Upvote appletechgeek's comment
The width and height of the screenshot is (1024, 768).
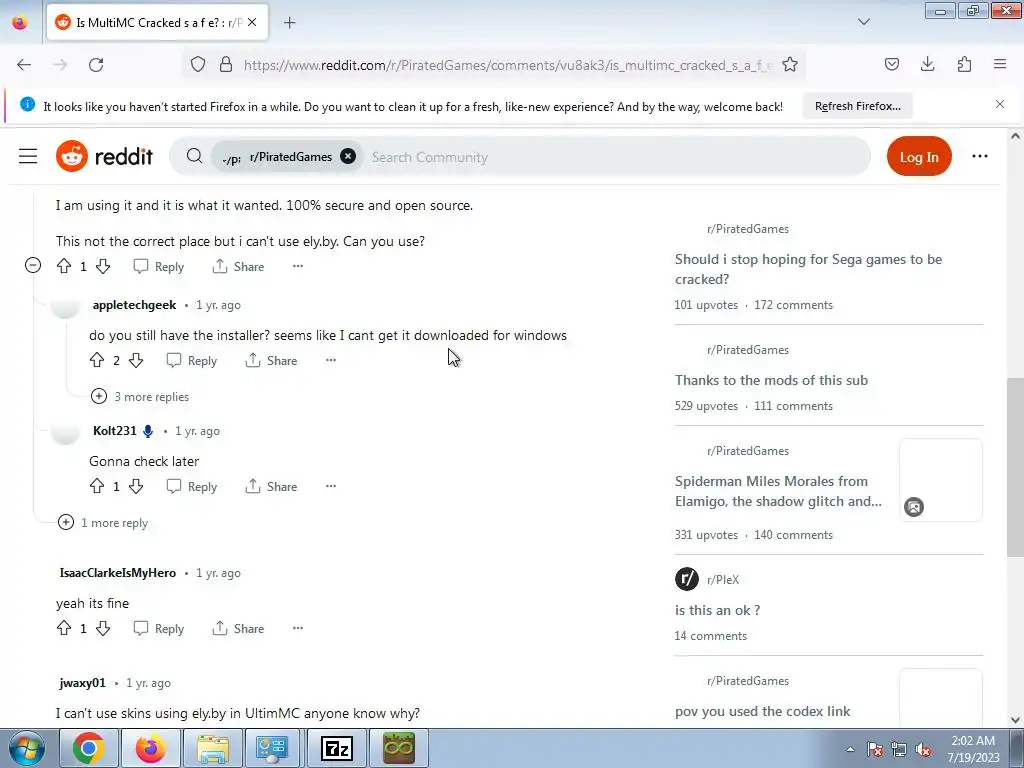[x=97, y=360]
